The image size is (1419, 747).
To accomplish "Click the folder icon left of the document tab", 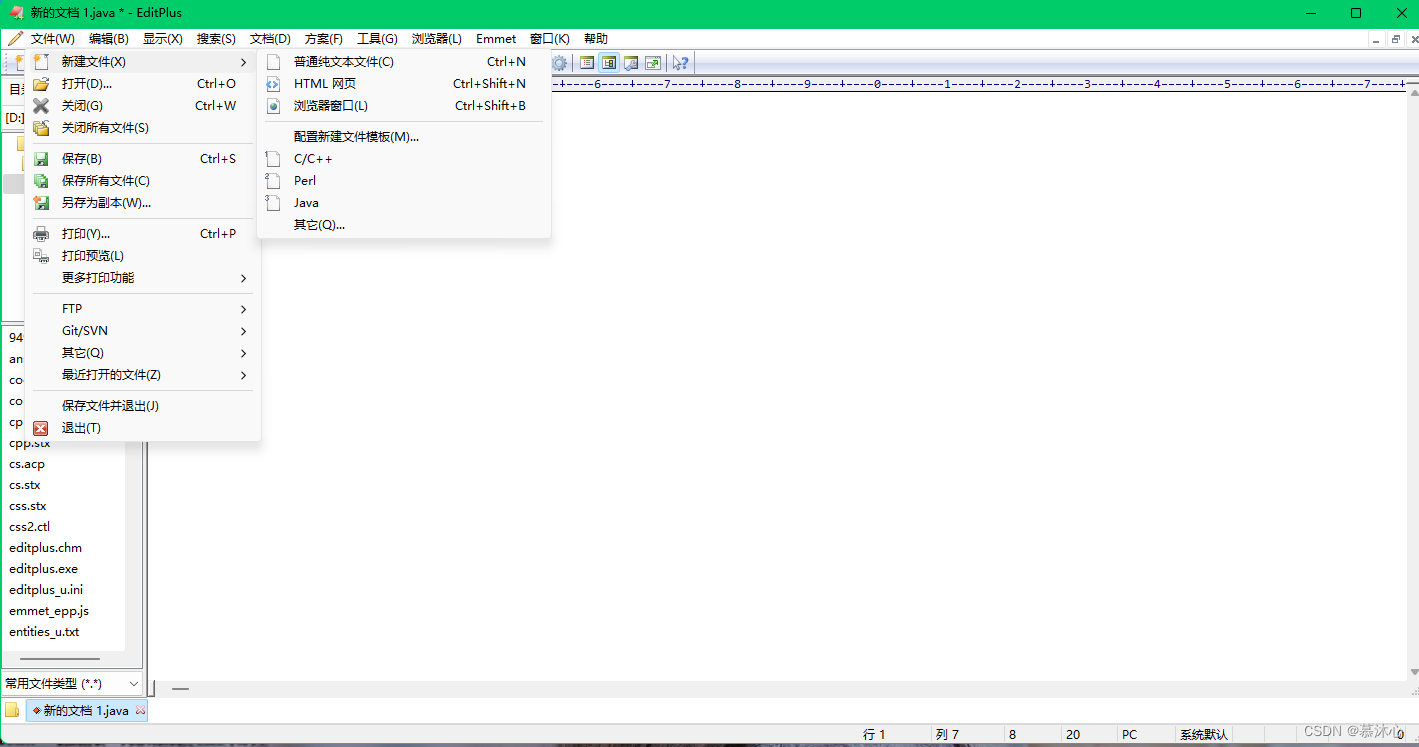I will coord(12,710).
